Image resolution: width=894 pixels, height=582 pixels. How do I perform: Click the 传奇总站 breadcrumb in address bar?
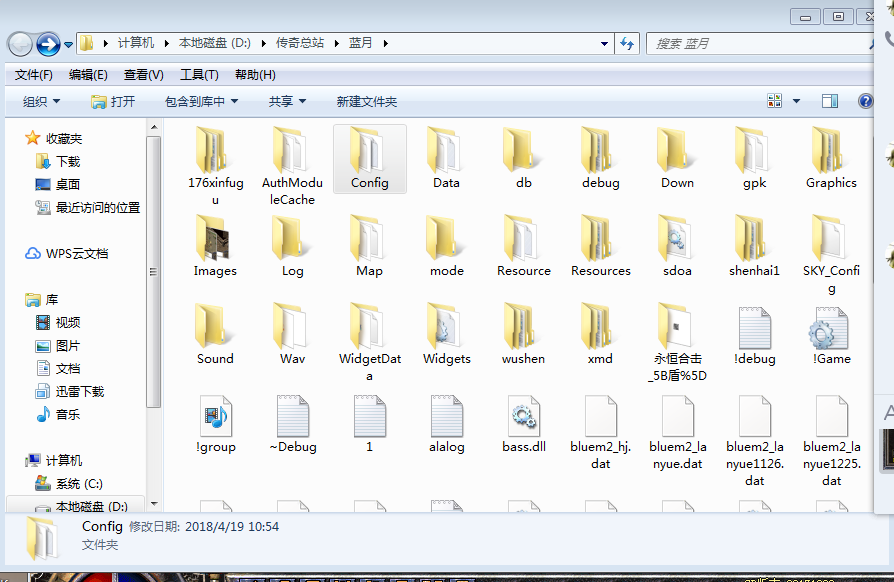click(x=303, y=43)
